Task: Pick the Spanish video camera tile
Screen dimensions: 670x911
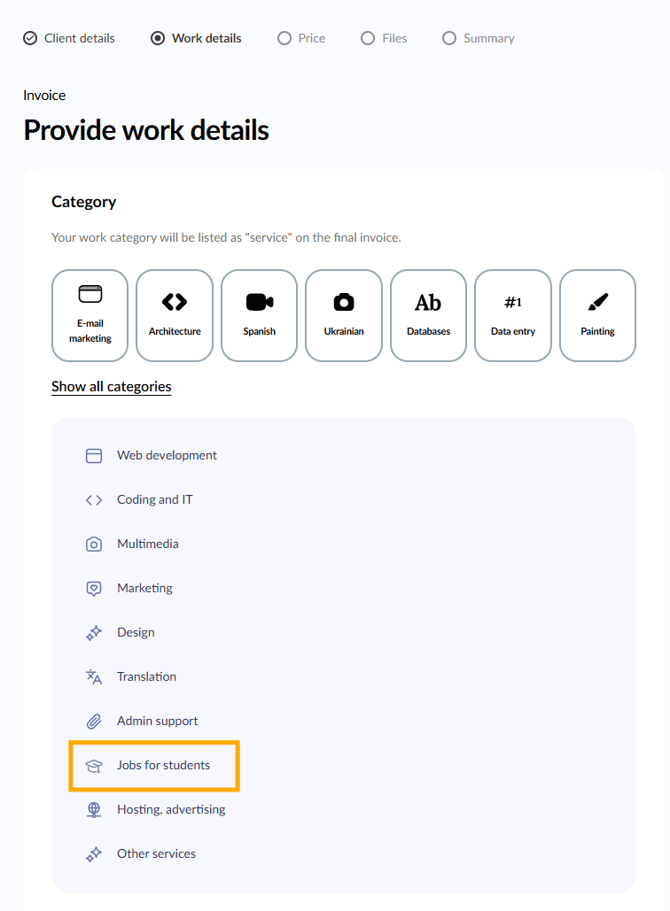Action: [259, 315]
